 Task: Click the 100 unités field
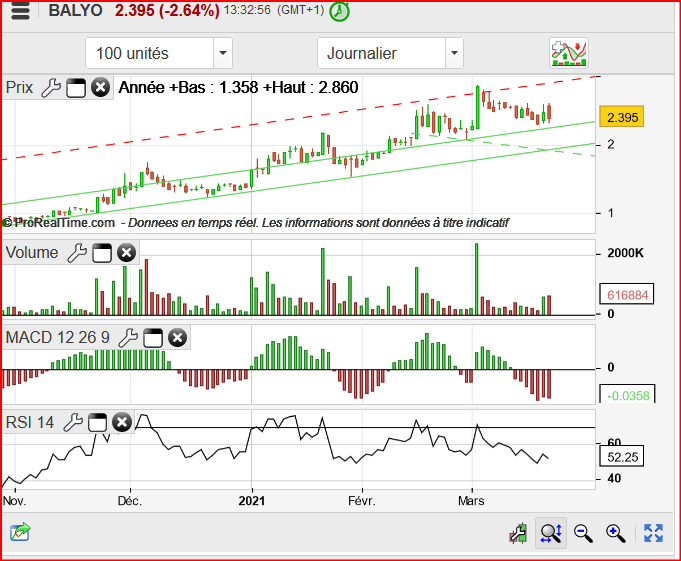point(150,53)
